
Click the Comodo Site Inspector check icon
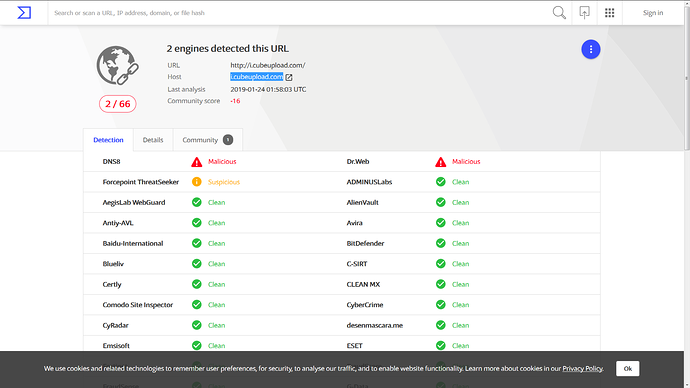coord(197,304)
